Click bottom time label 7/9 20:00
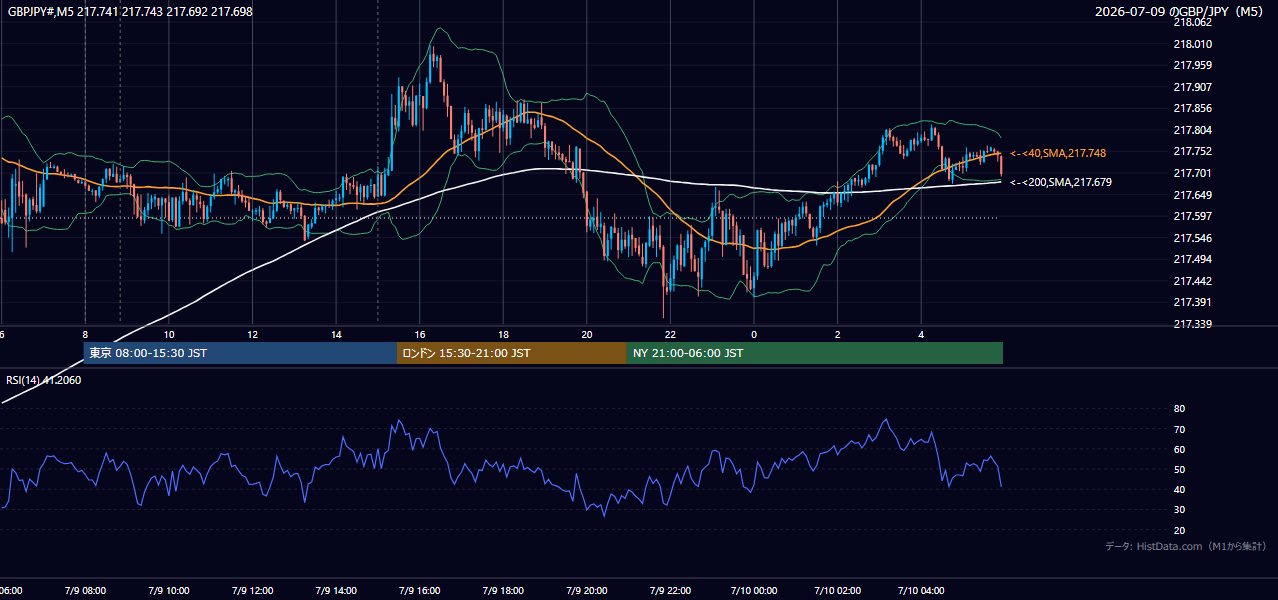The image size is (1278, 600). [x=587, y=591]
